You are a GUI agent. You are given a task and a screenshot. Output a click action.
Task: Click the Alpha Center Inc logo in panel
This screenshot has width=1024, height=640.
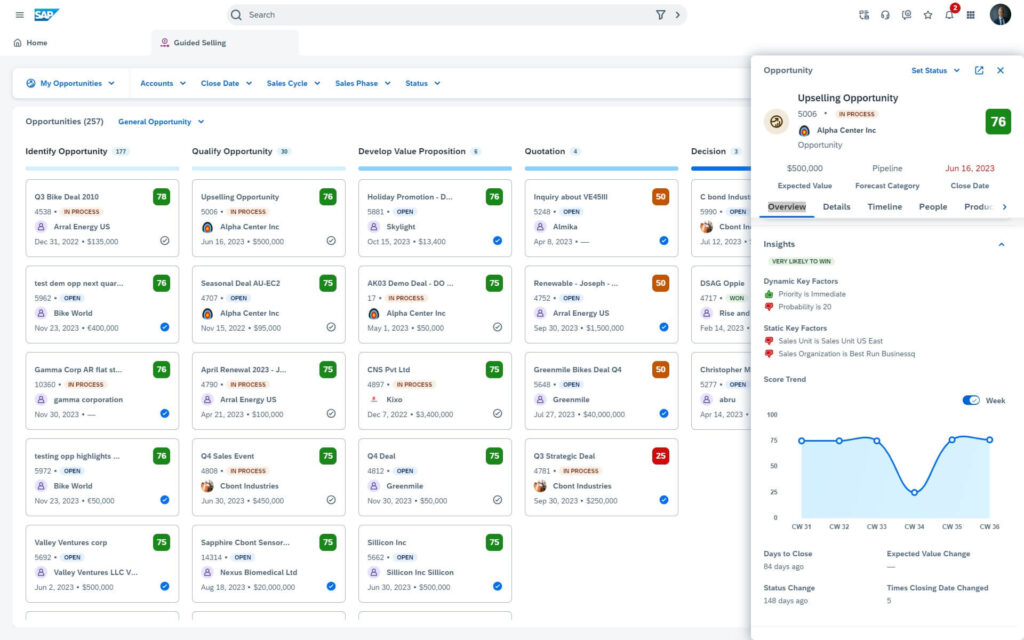[x=804, y=131]
